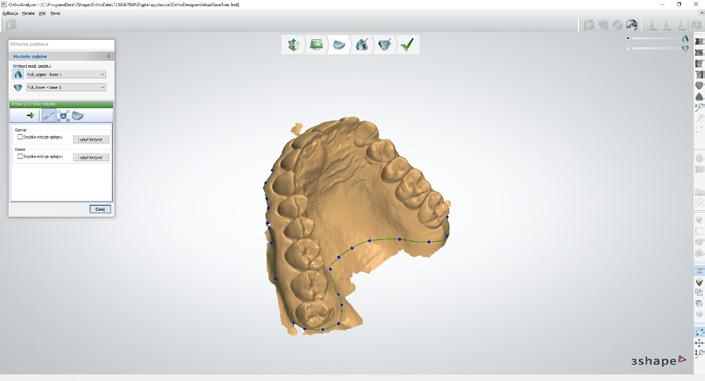This screenshot has width=705, height=381.
Task: Click the Dalej button
Action: (100, 209)
